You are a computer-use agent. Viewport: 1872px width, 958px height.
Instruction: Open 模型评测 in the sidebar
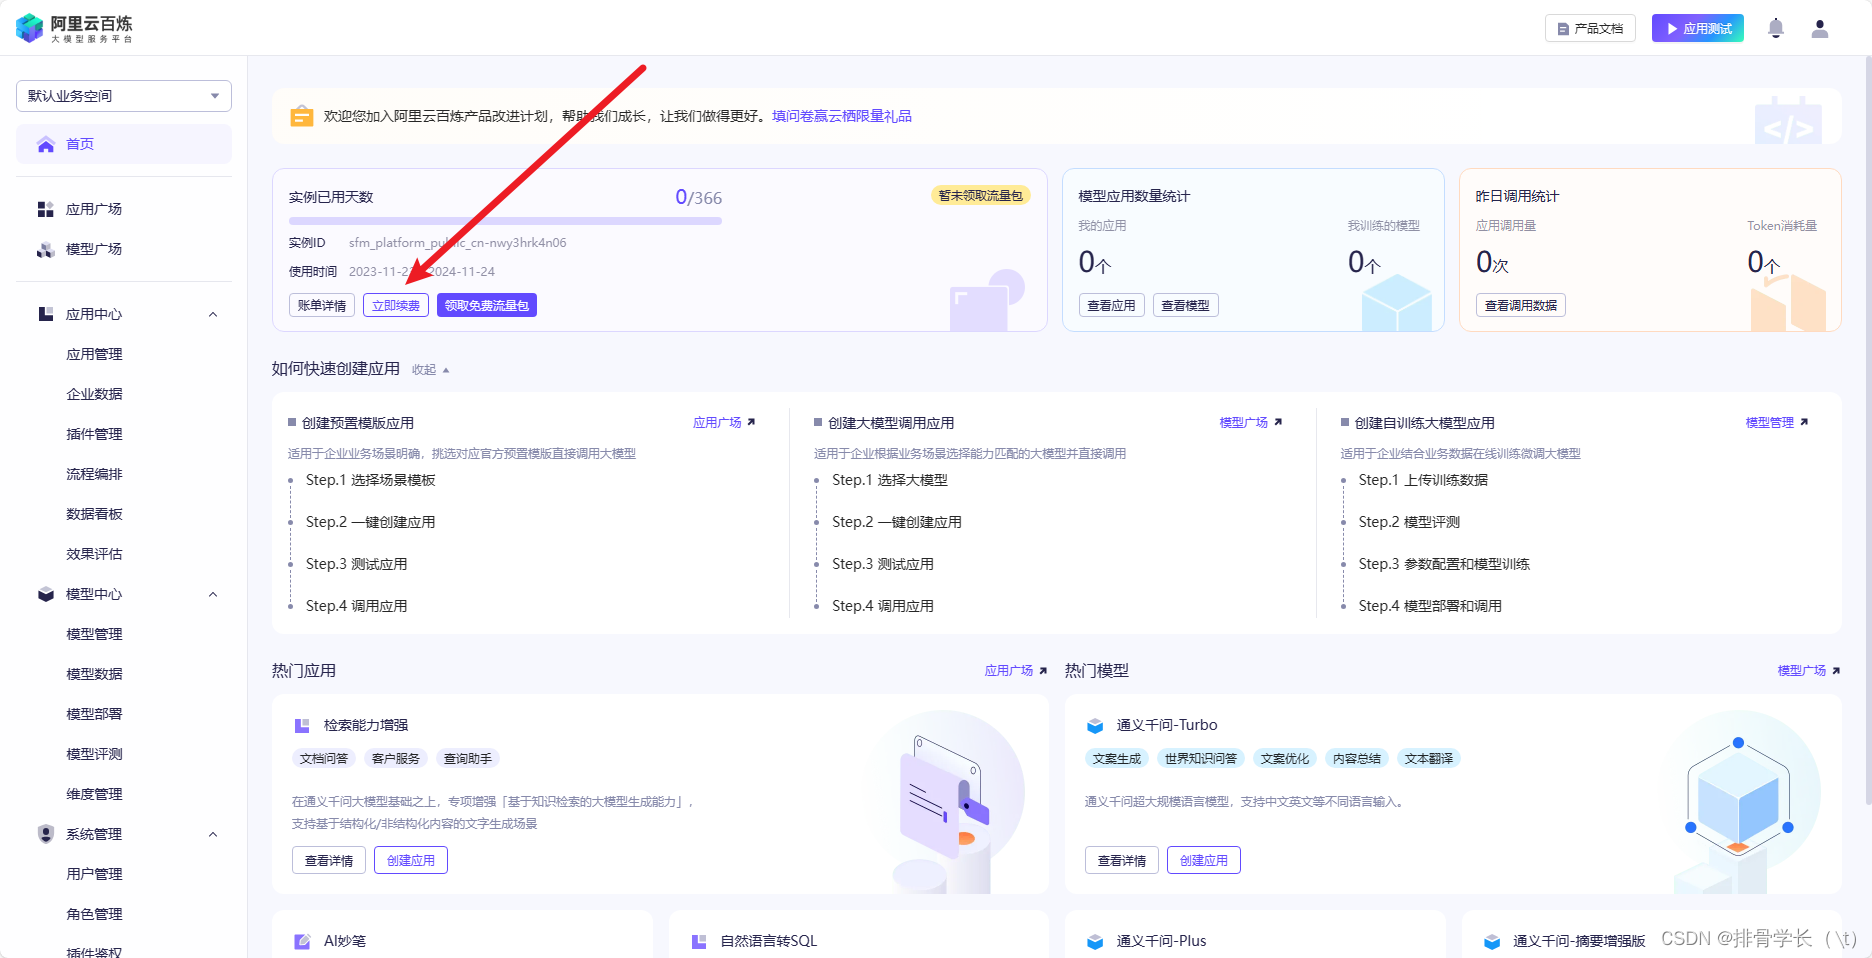tap(94, 754)
